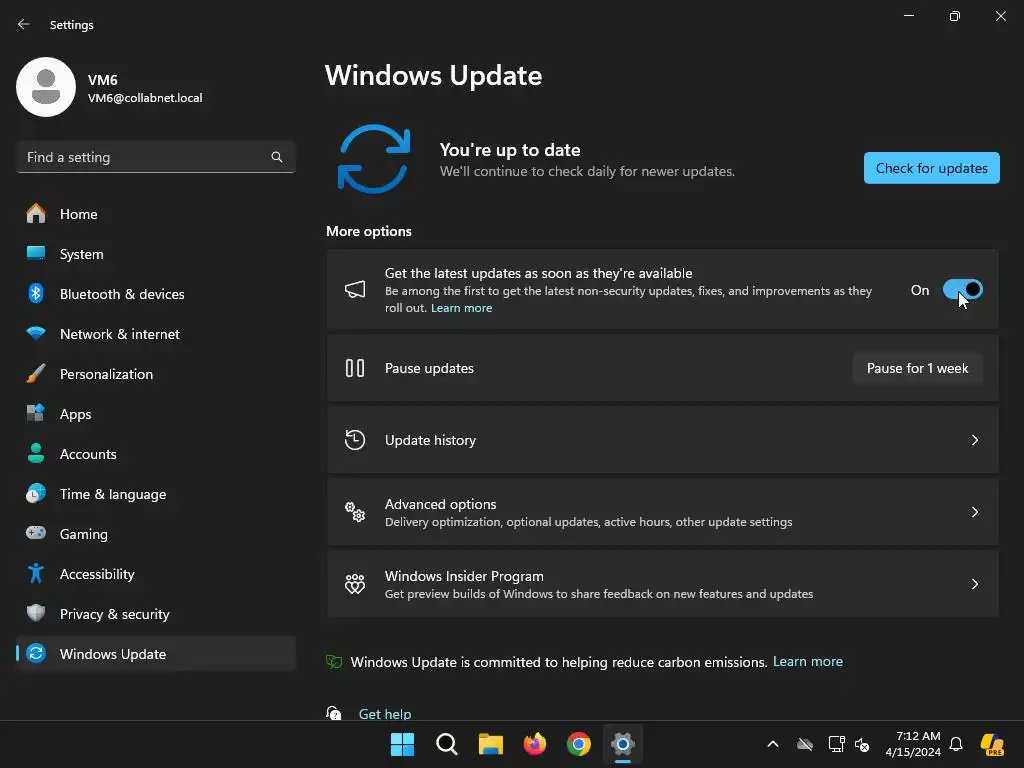Click Check for updates button

coord(931,168)
